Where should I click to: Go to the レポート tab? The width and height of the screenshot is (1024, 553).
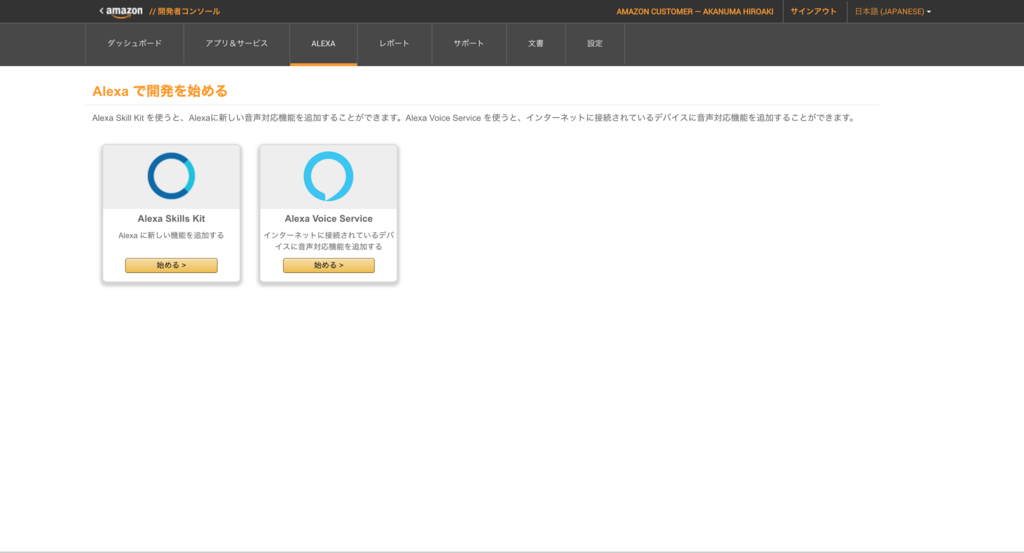[394, 44]
